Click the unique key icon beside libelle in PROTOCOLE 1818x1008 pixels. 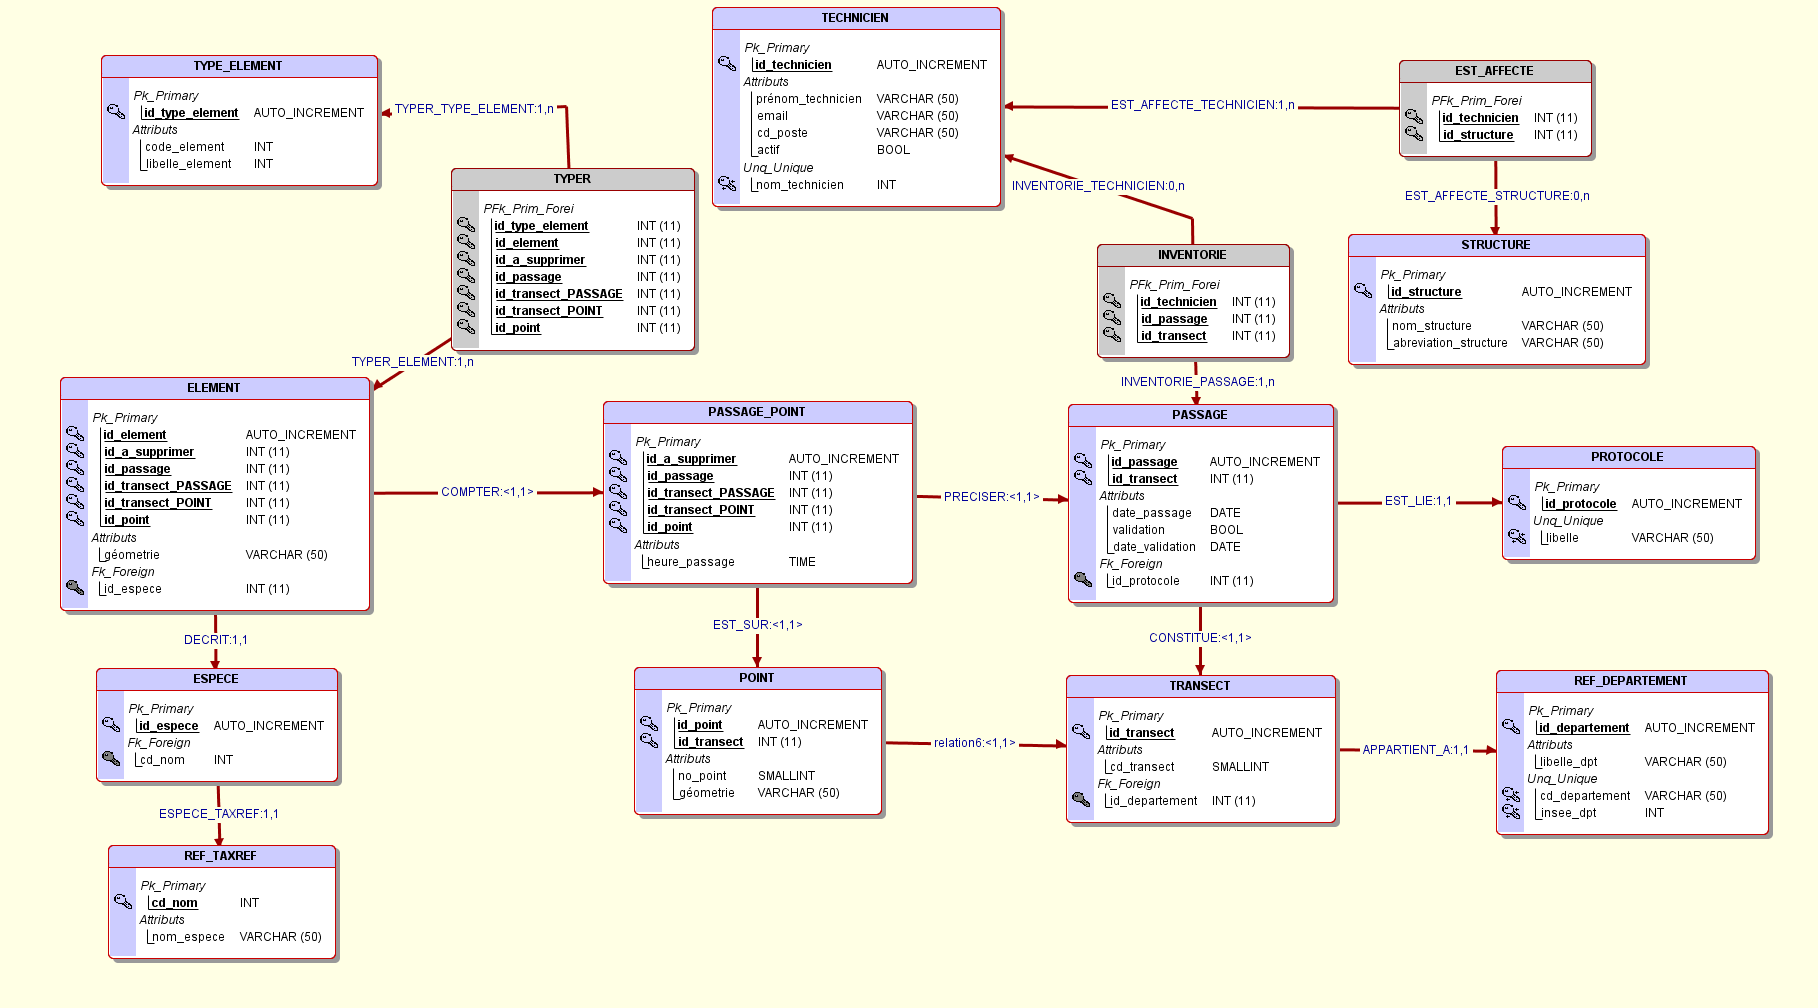tap(1517, 537)
